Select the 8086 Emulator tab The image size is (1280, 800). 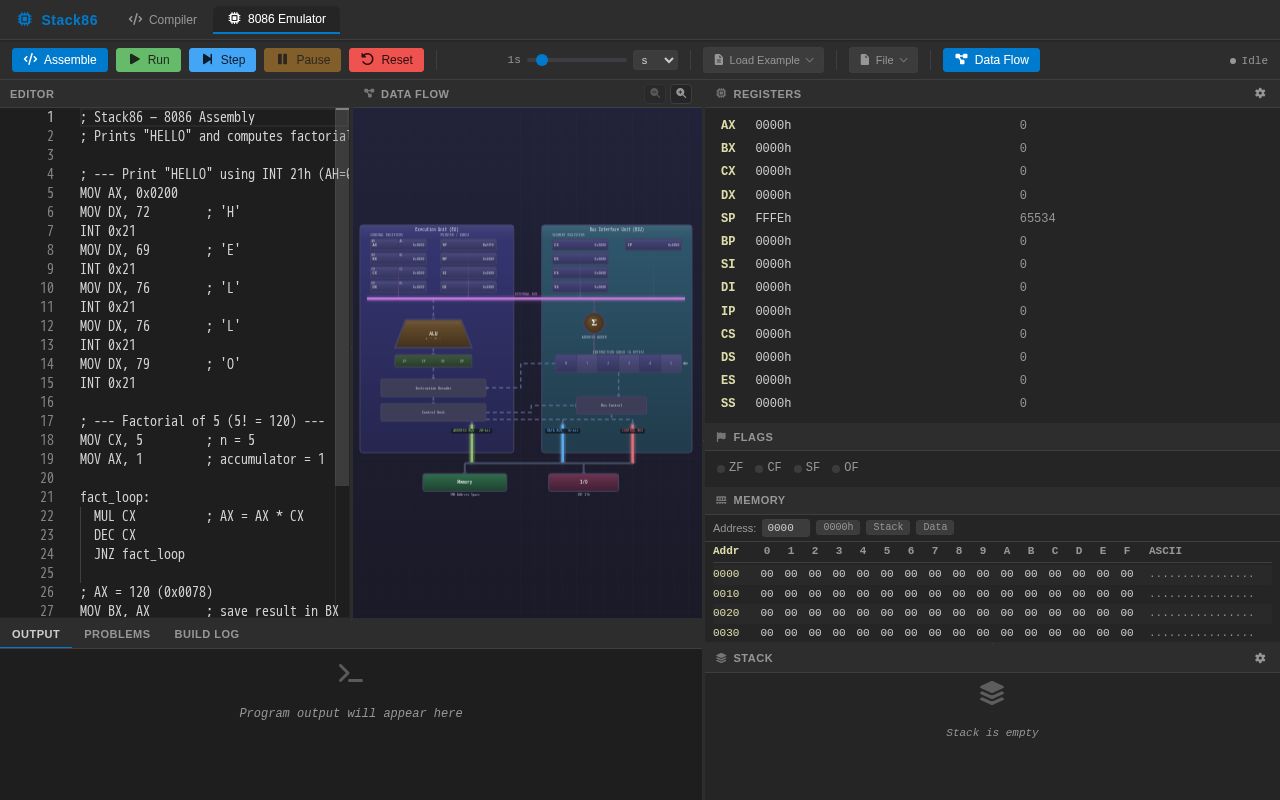pyautogui.click(x=276, y=19)
